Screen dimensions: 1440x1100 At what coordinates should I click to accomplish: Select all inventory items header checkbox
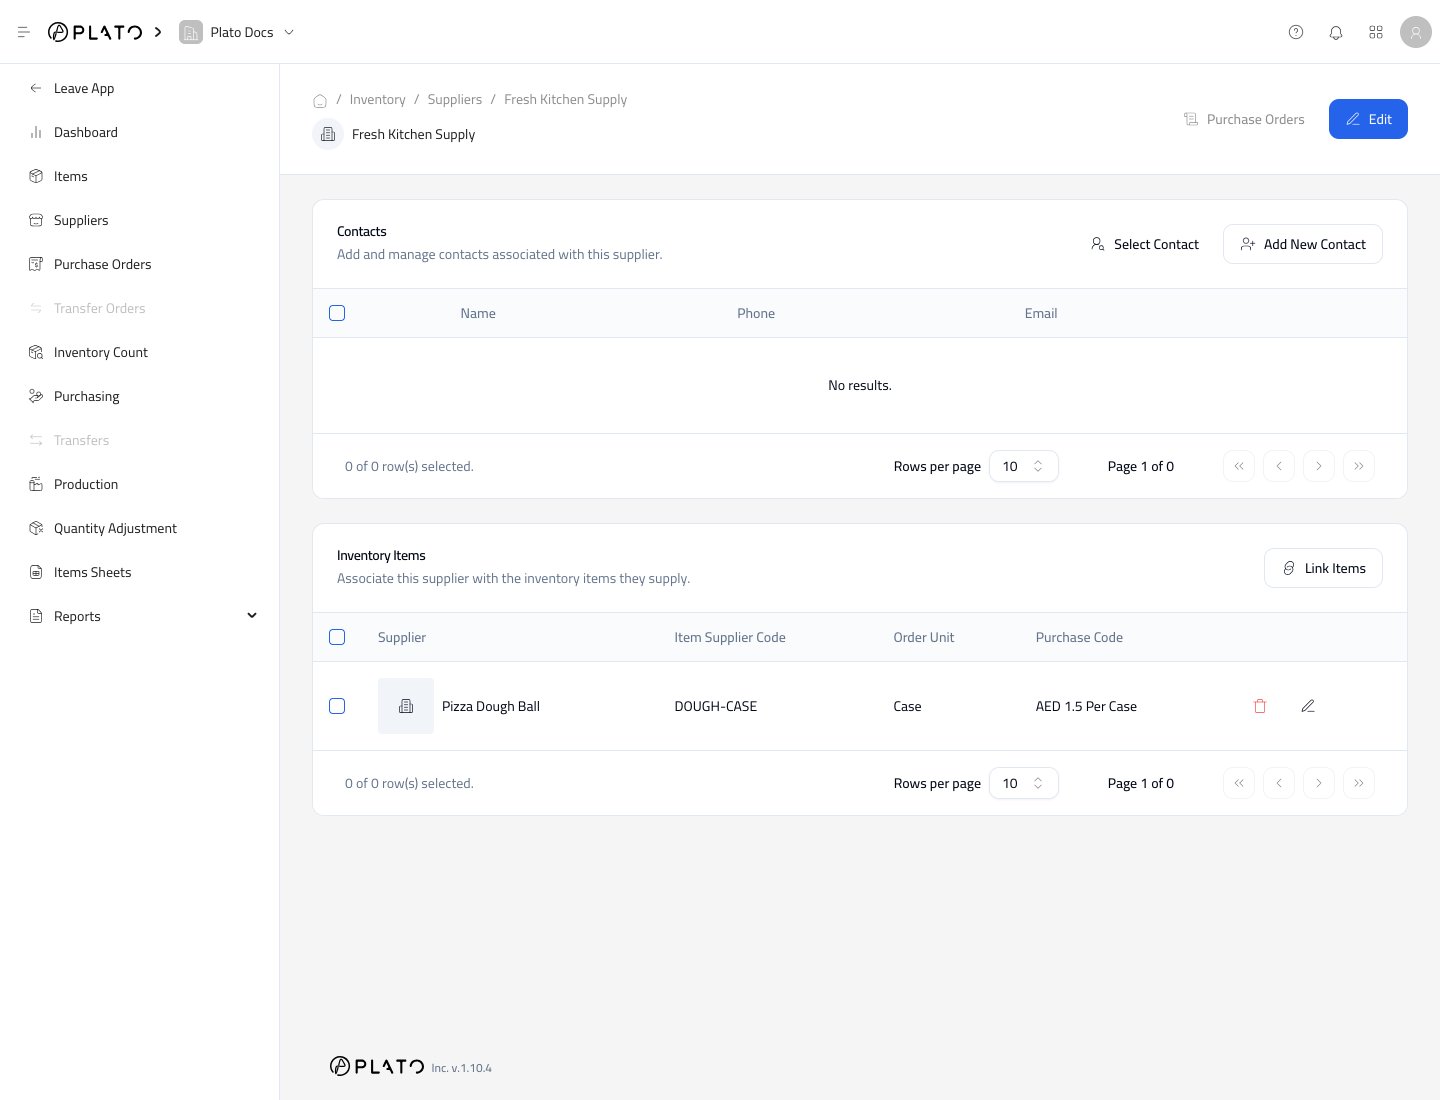(337, 637)
